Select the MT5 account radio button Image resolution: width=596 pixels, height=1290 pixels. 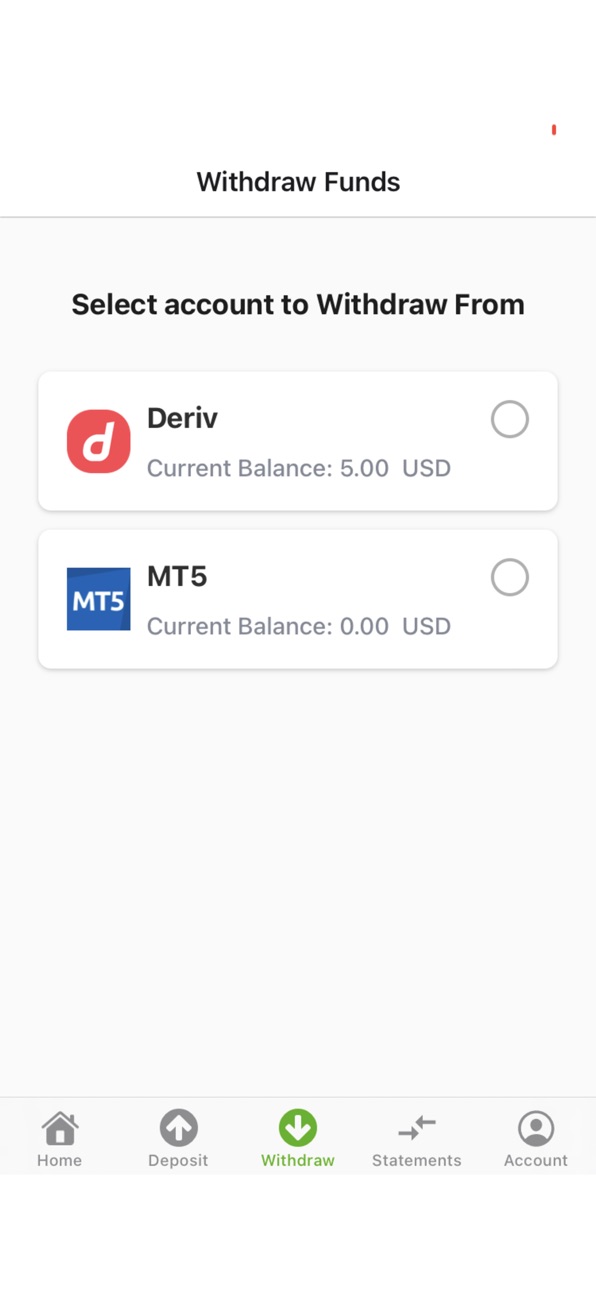pyautogui.click(x=510, y=577)
